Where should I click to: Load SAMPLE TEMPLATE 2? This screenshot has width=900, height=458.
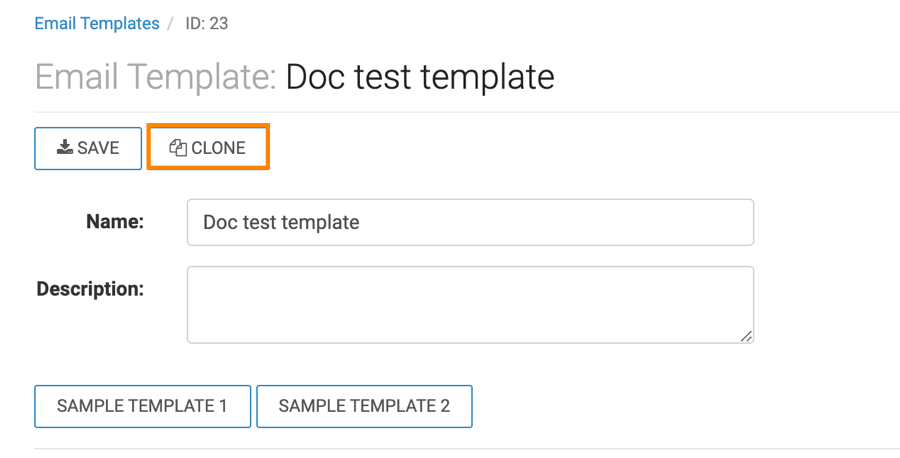pyautogui.click(x=364, y=406)
